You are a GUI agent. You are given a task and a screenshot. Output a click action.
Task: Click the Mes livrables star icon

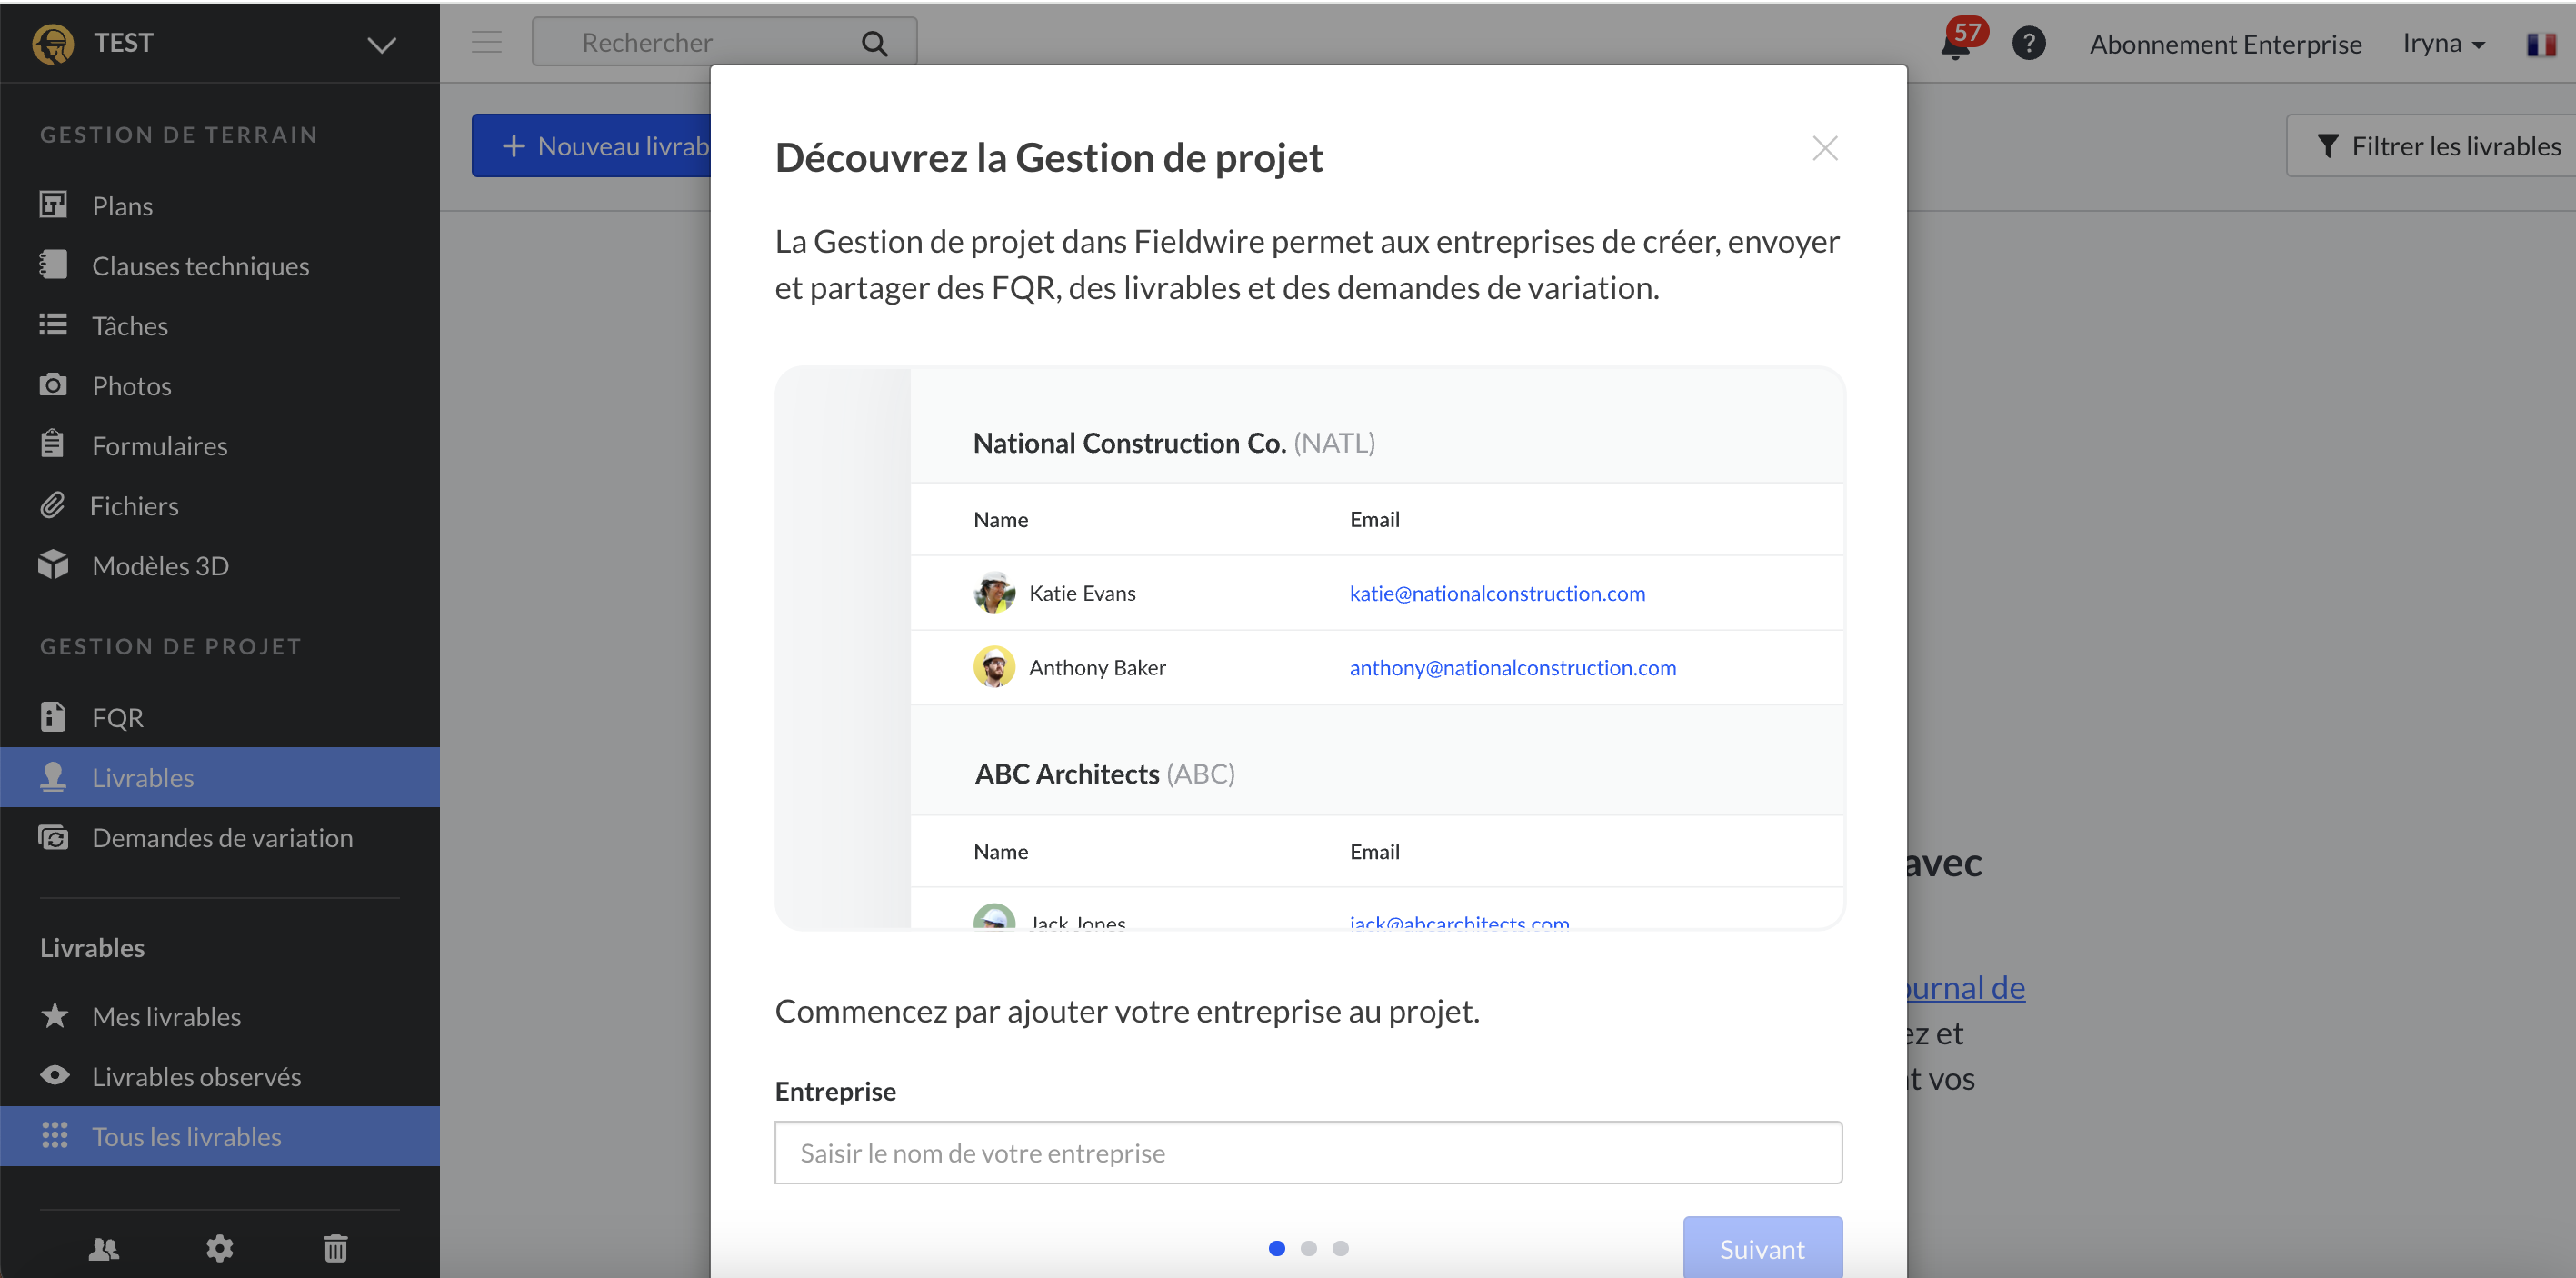point(55,1016)
